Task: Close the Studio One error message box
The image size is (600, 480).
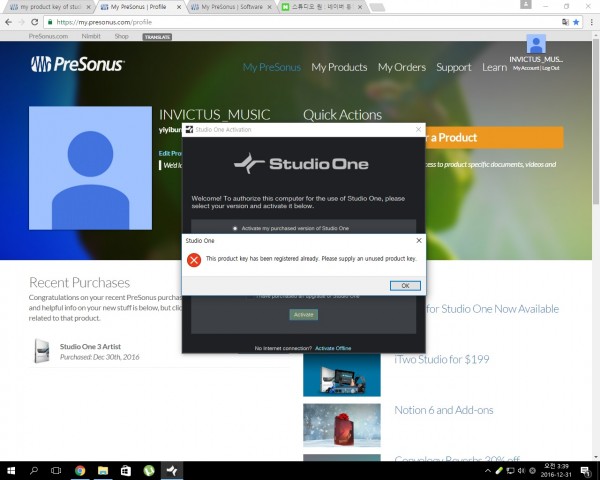Action: pos(418,241)
